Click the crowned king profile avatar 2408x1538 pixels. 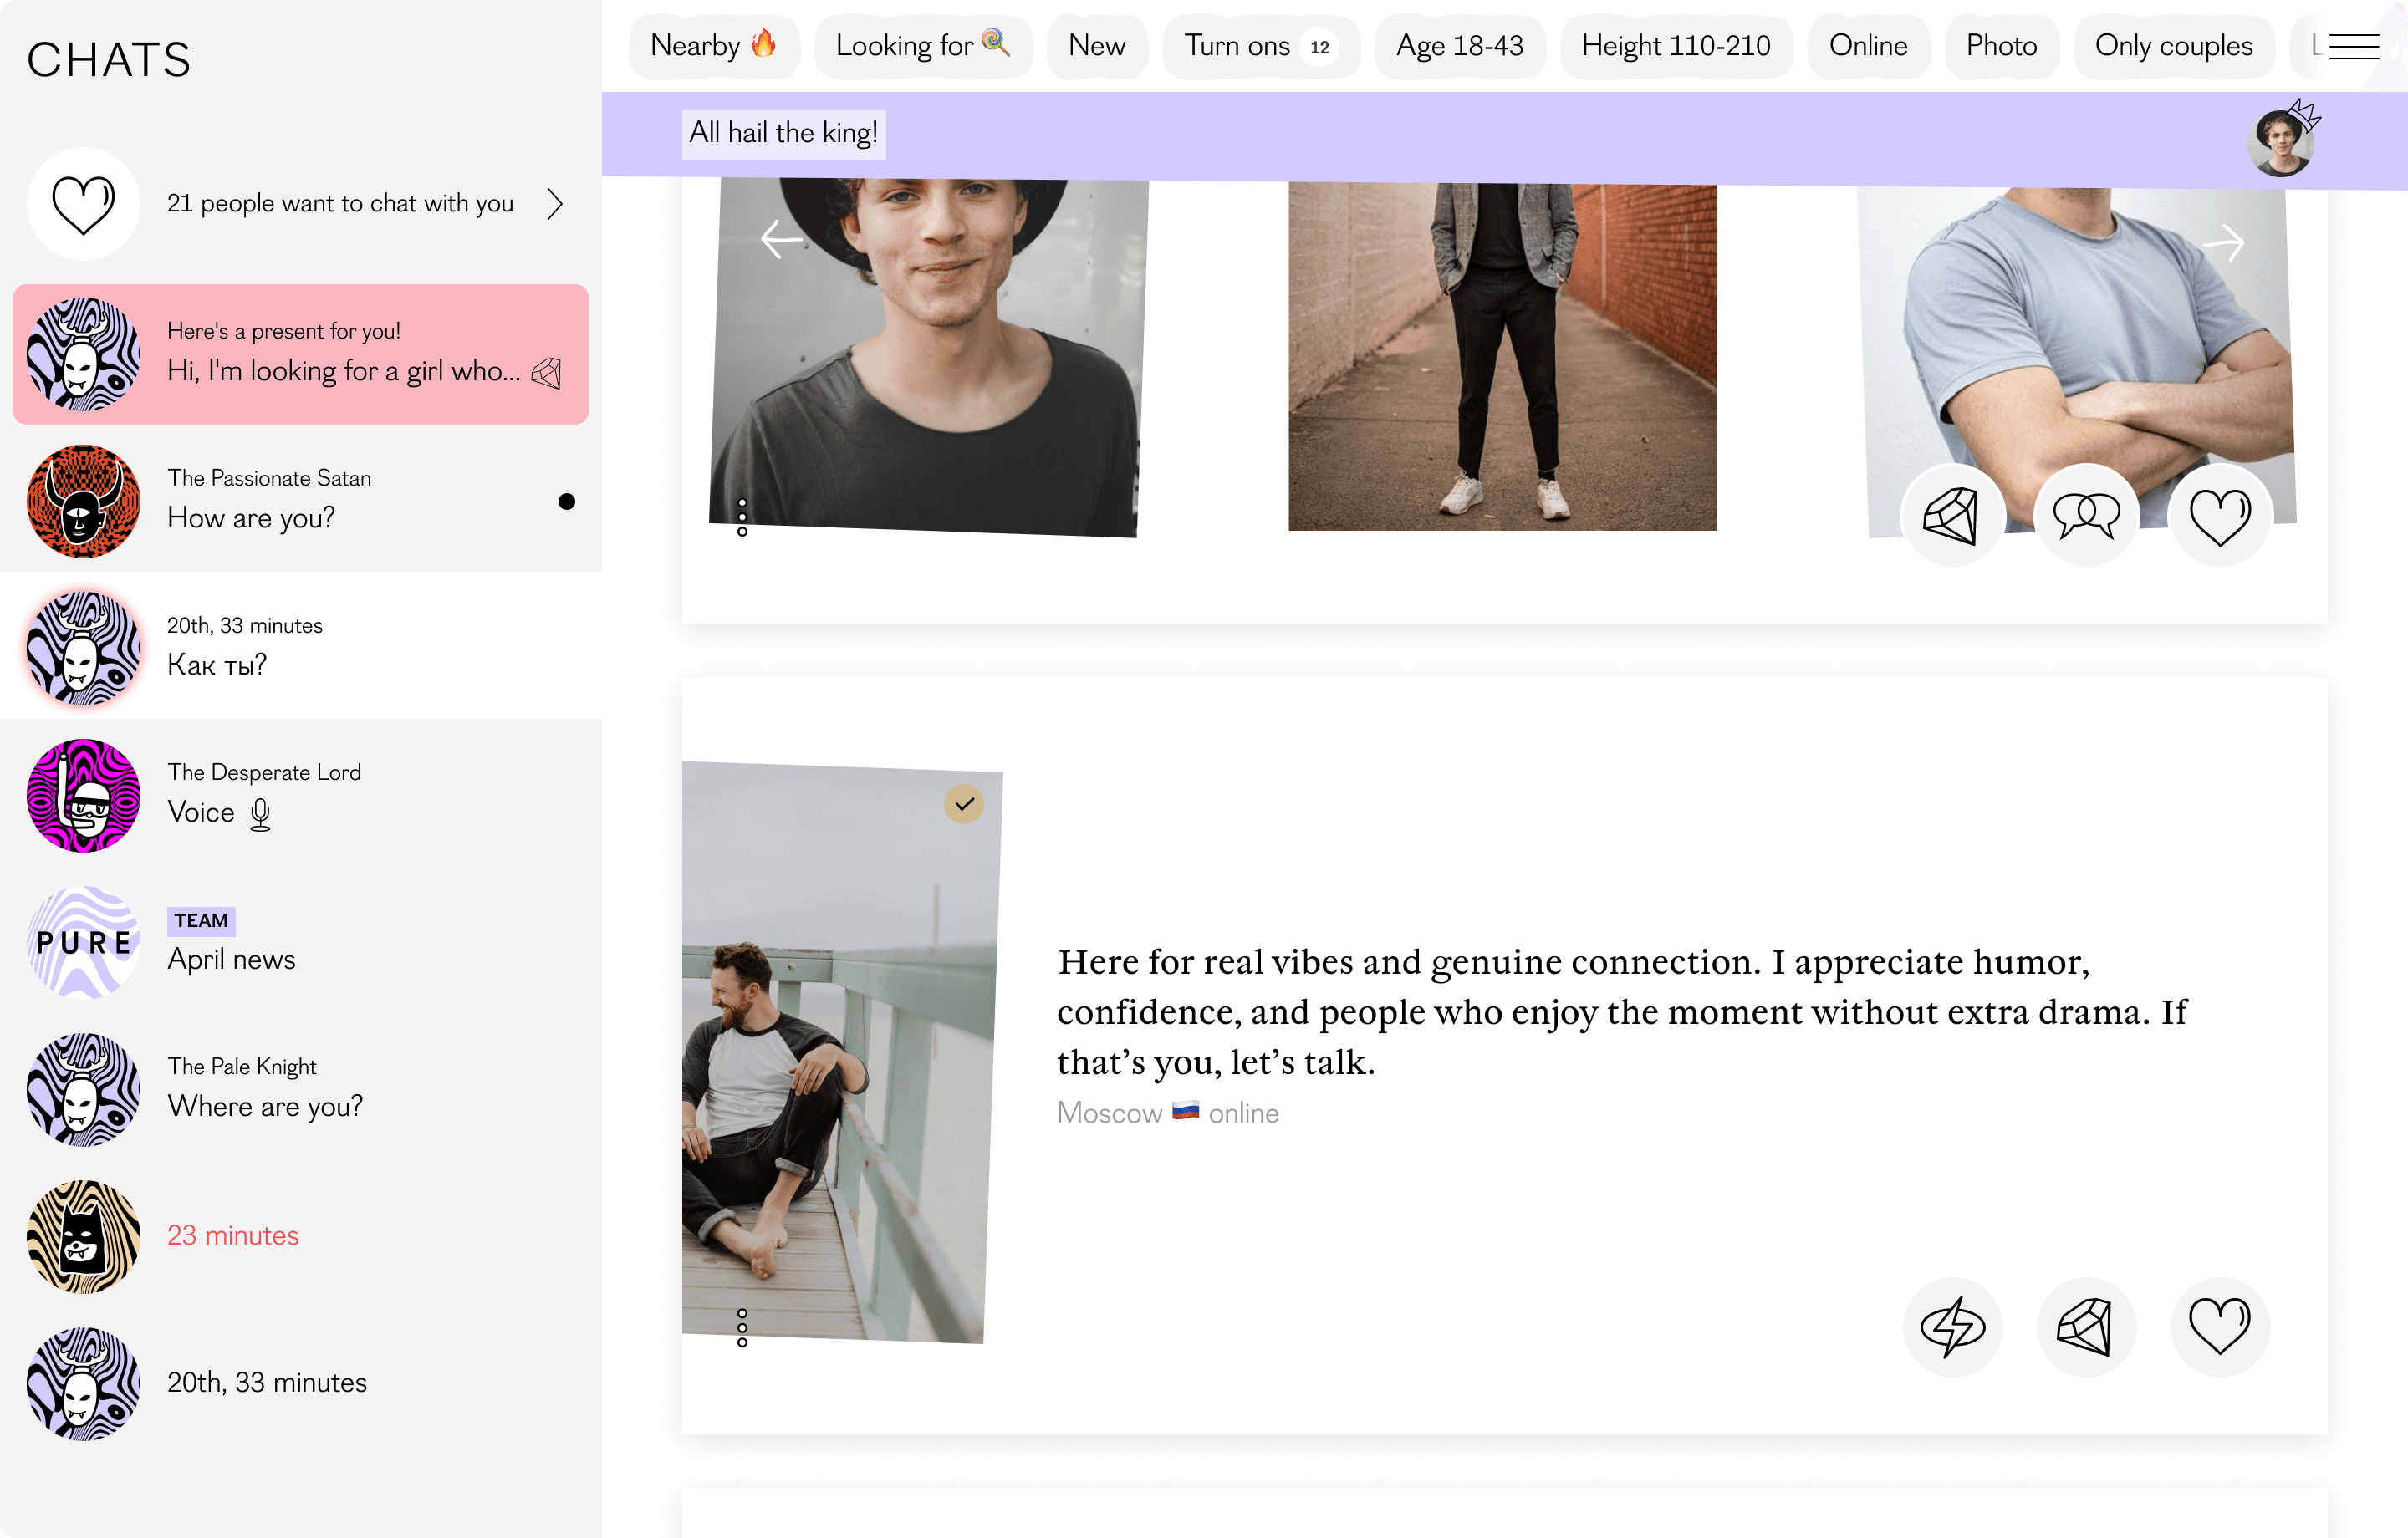(x=2282, y=141)
